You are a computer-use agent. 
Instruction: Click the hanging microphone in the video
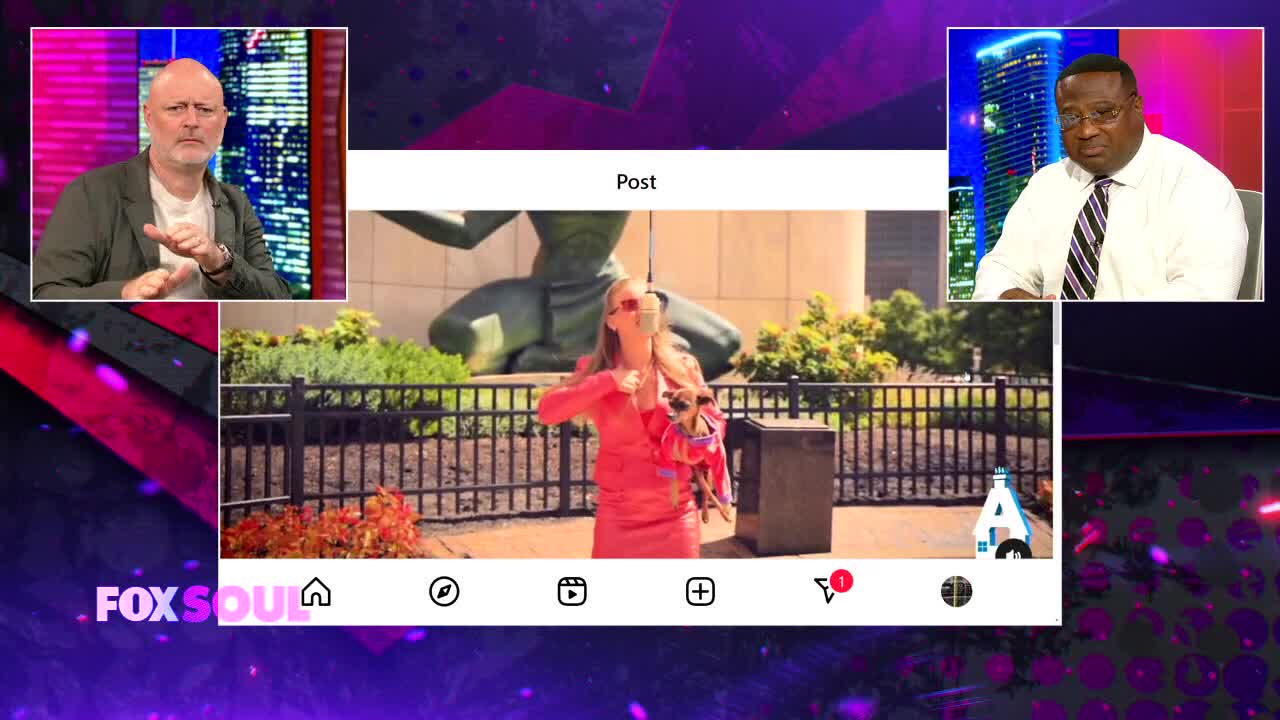[650, 310]
